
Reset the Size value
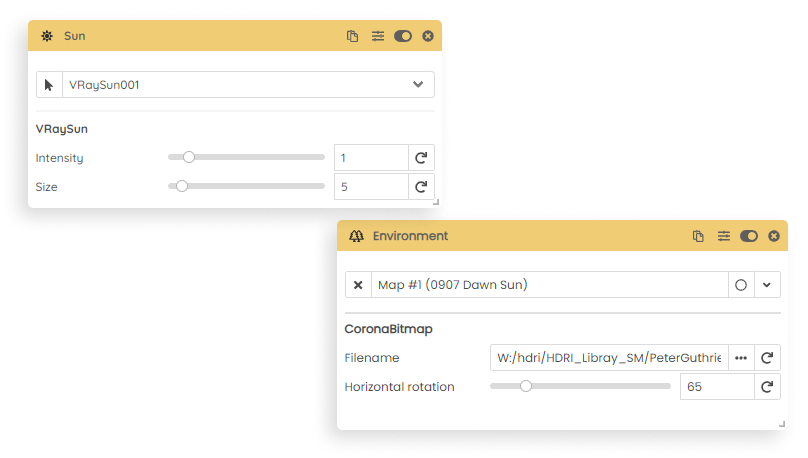[421, 186]
